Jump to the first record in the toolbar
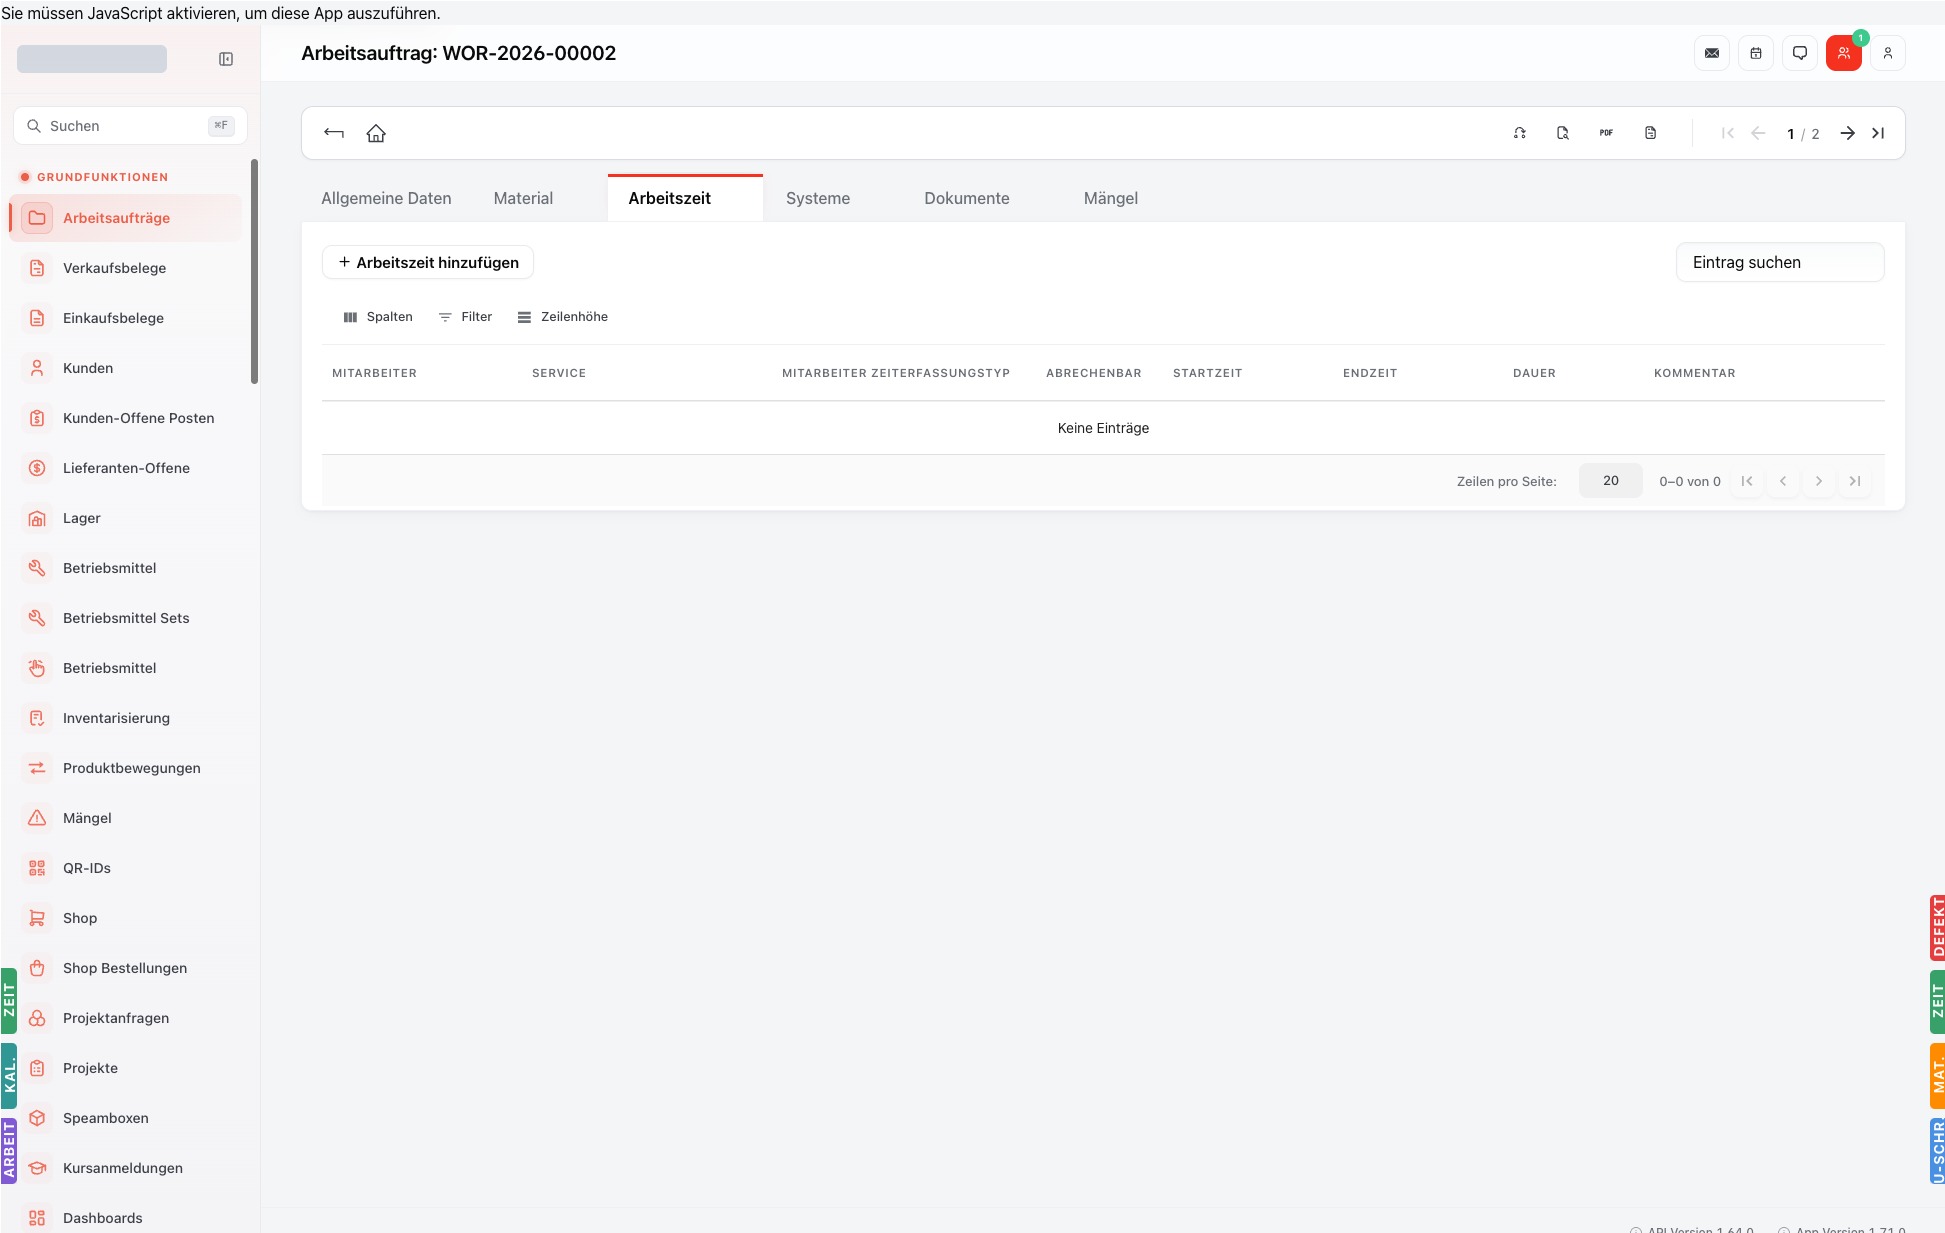This screenshot has height=1233, width=1945. click(1728, 133)
